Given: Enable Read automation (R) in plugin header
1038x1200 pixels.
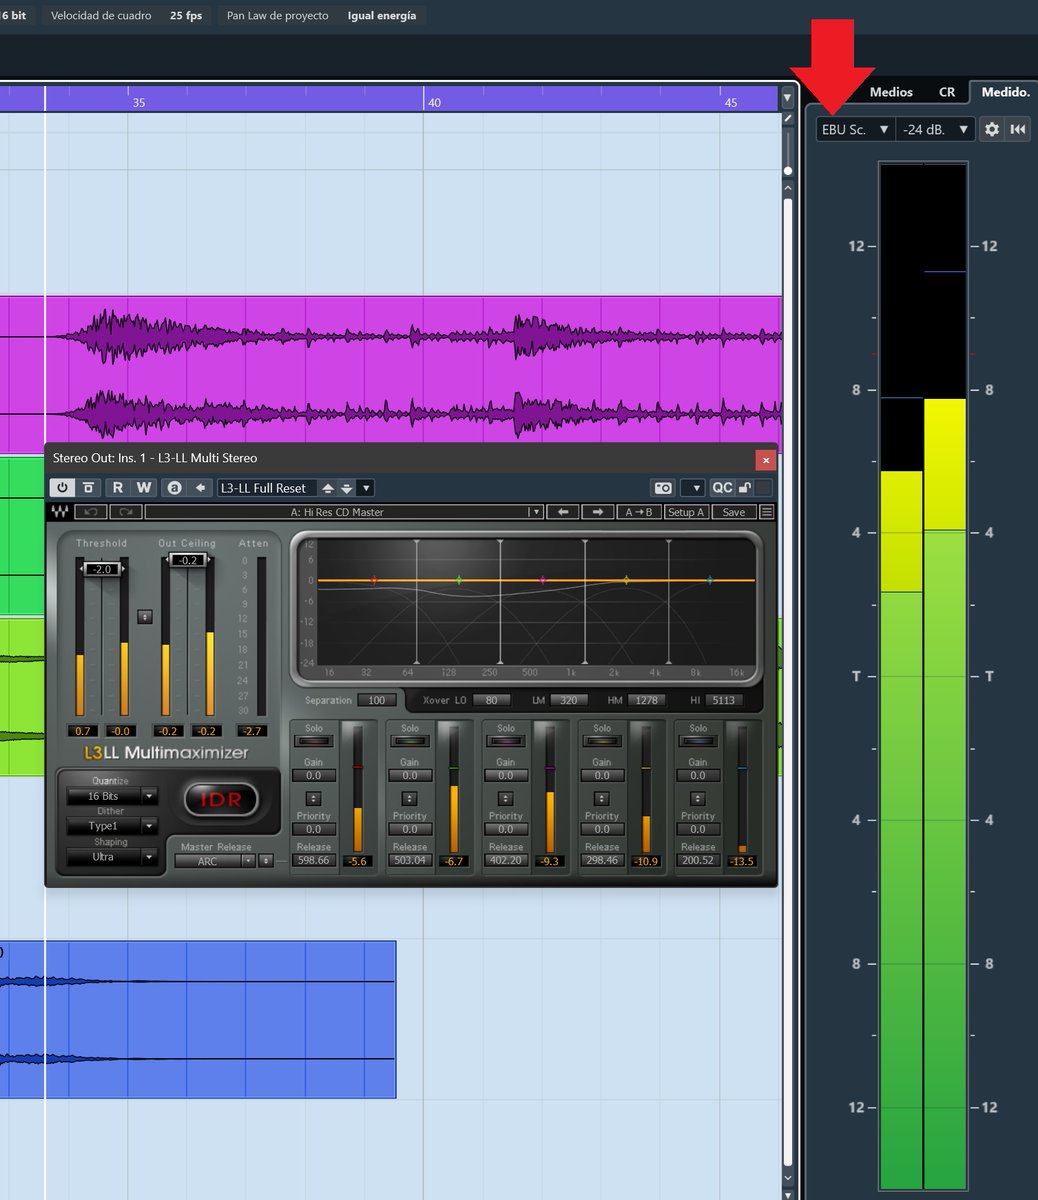Looking at the screenshot, I should [118, 487].
